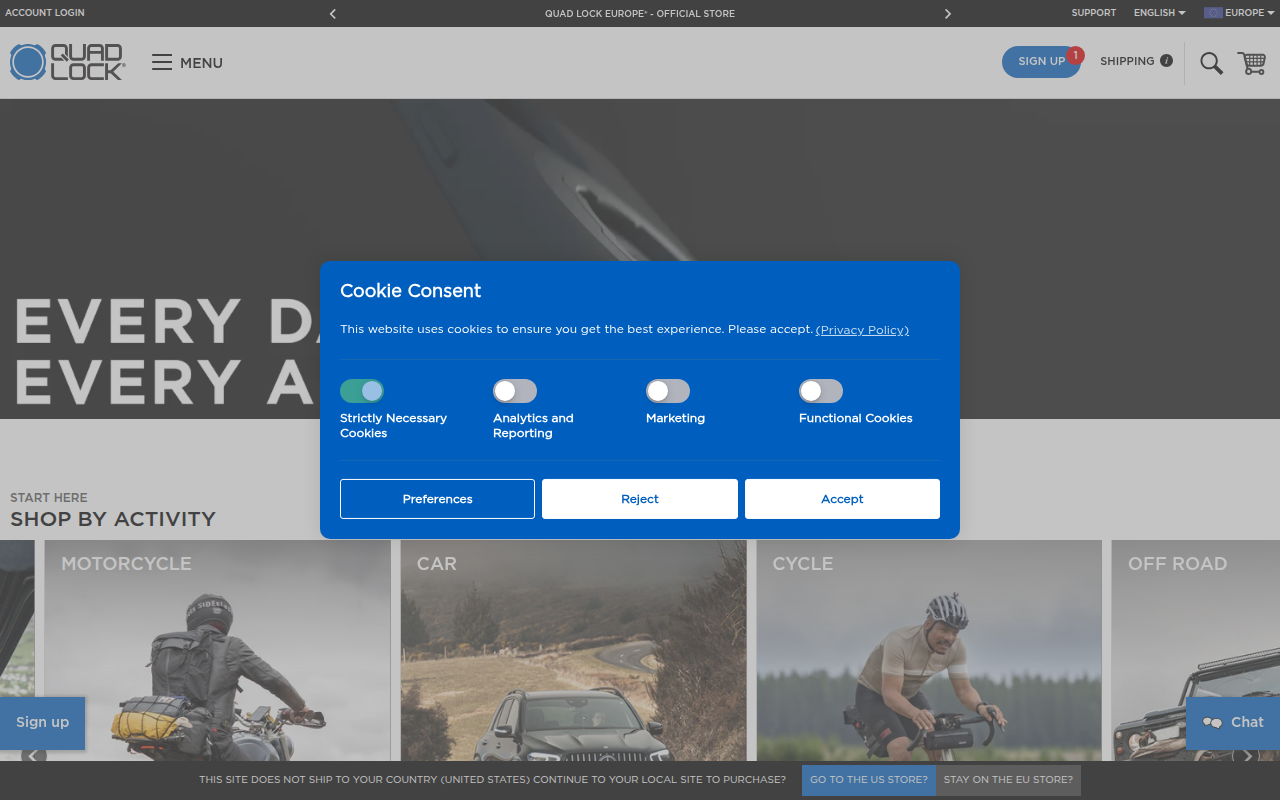Open the Chat widget
The width and height of the screenshot is (1280, 800).
click(1233, 723)
